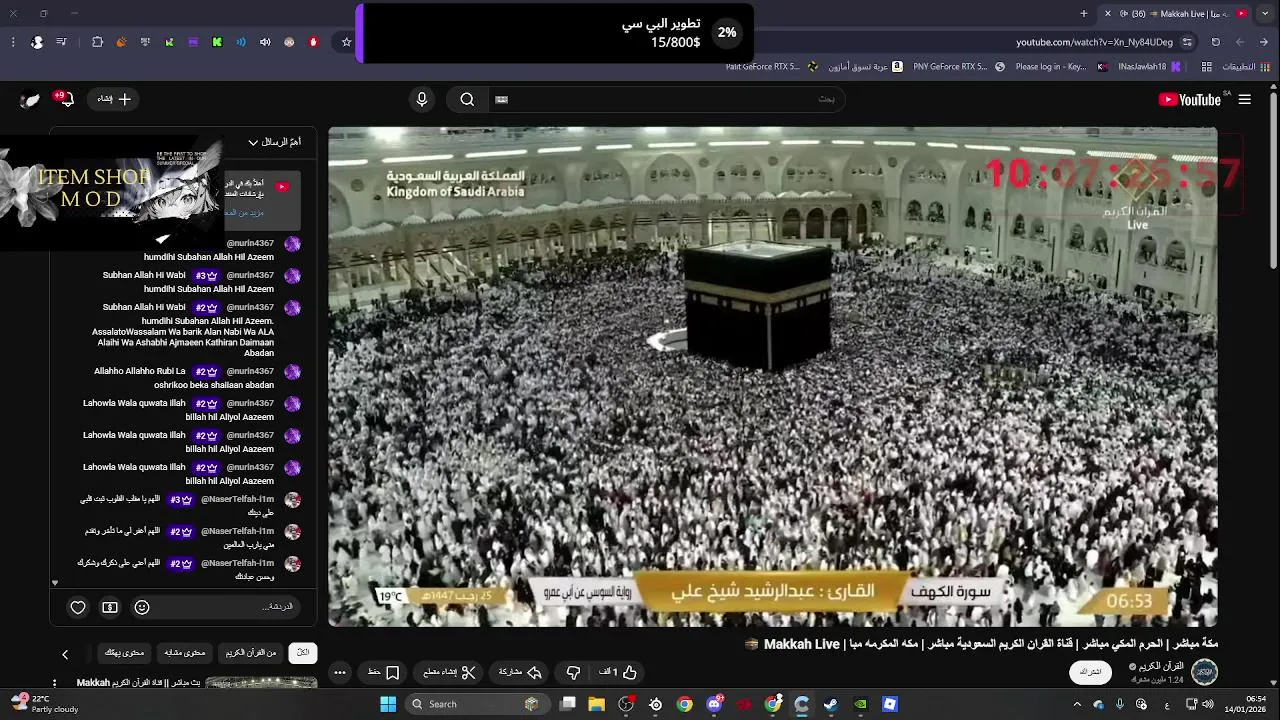Save the video with Save (حفظ) button
Image resolution: width=1280 pixels, height=720 pixels.
pos(384,672)
